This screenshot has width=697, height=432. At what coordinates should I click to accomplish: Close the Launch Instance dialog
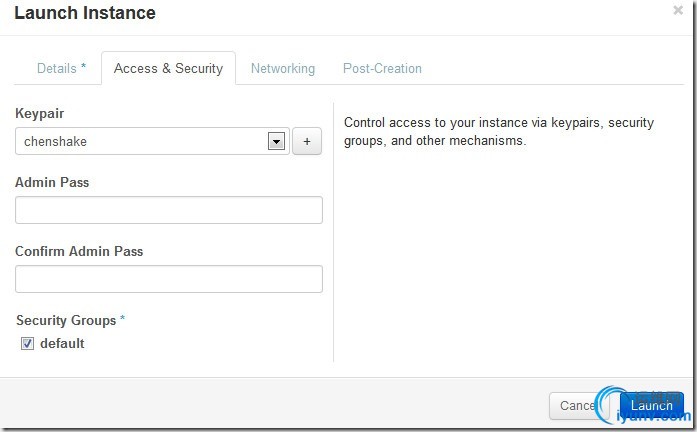pyautogui.click(x=678, y=11)
